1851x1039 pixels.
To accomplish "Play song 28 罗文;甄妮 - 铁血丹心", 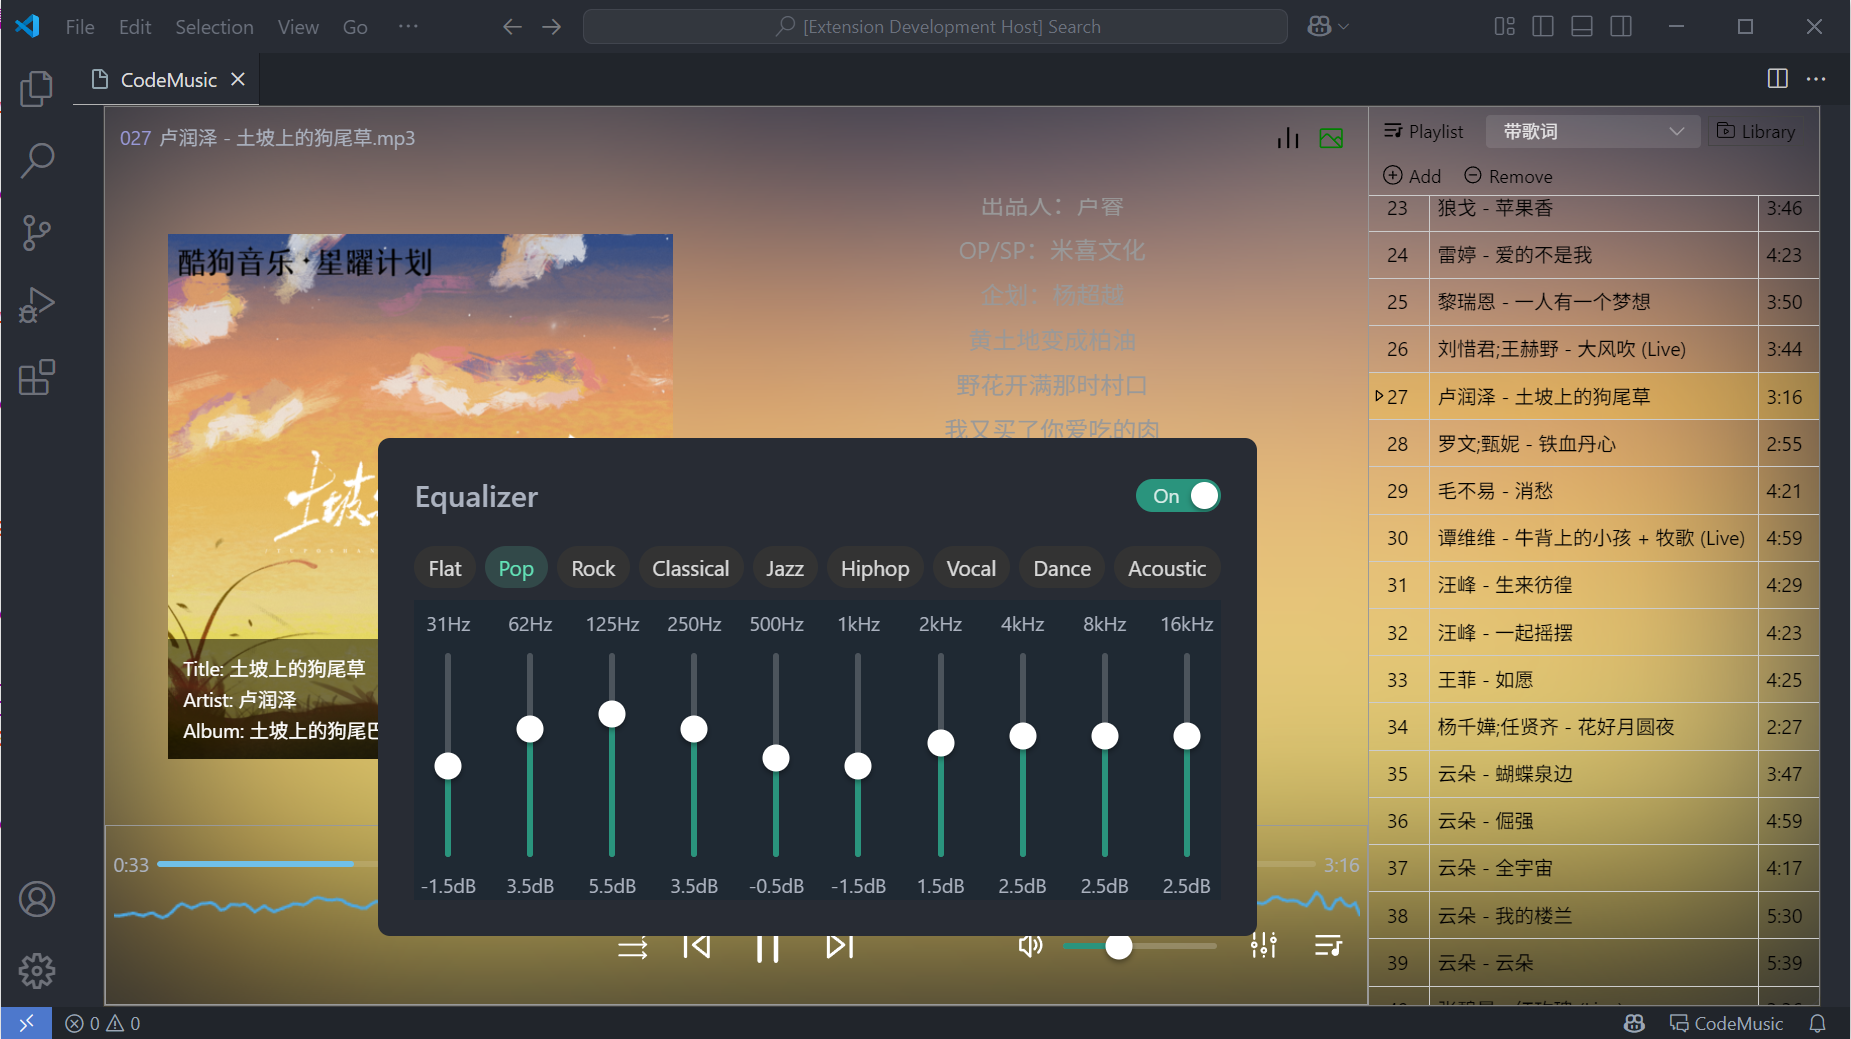I will 1593,443.
